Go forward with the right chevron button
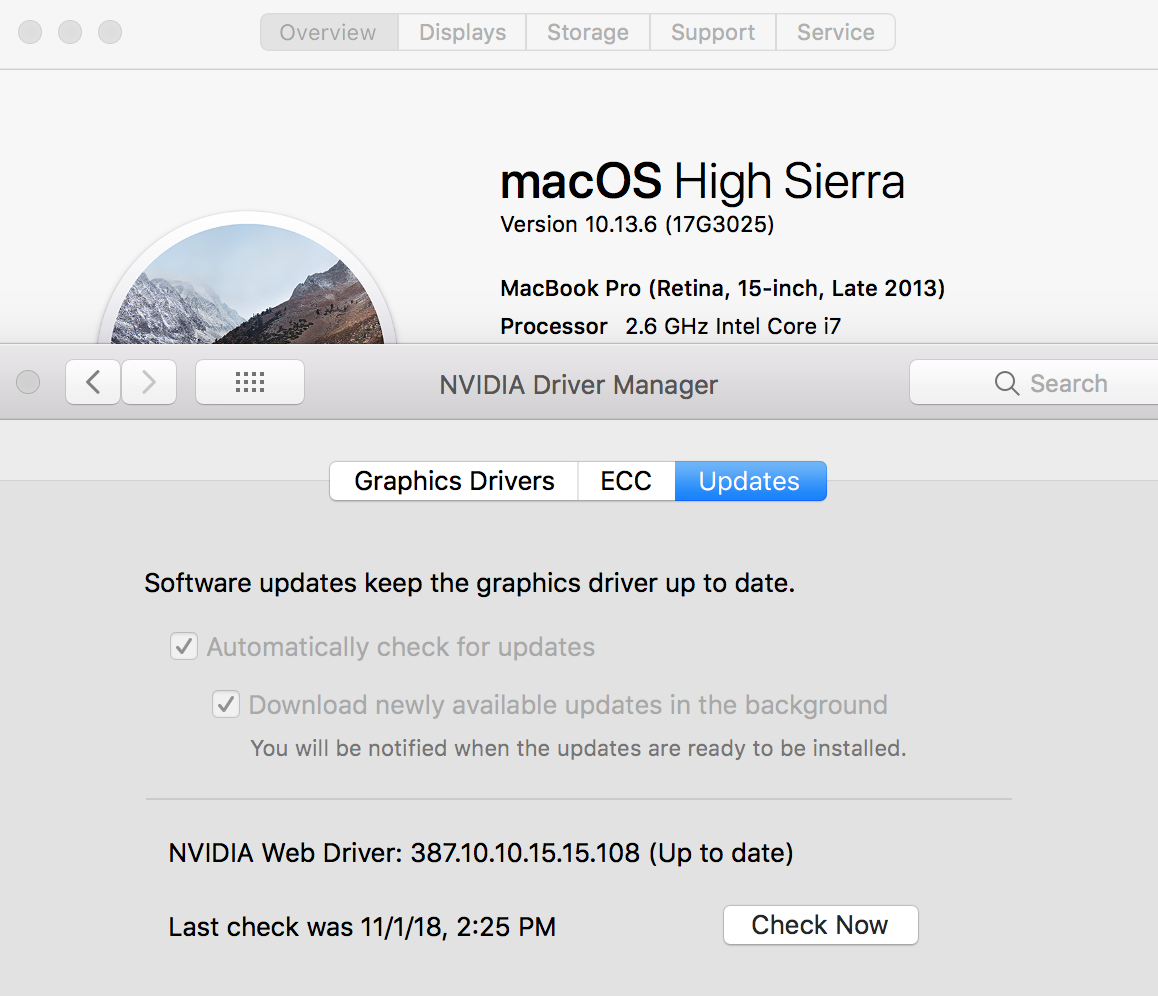The height and width of the screenshot is (996, 1158). pyautogui.click(x=149, y=382)
